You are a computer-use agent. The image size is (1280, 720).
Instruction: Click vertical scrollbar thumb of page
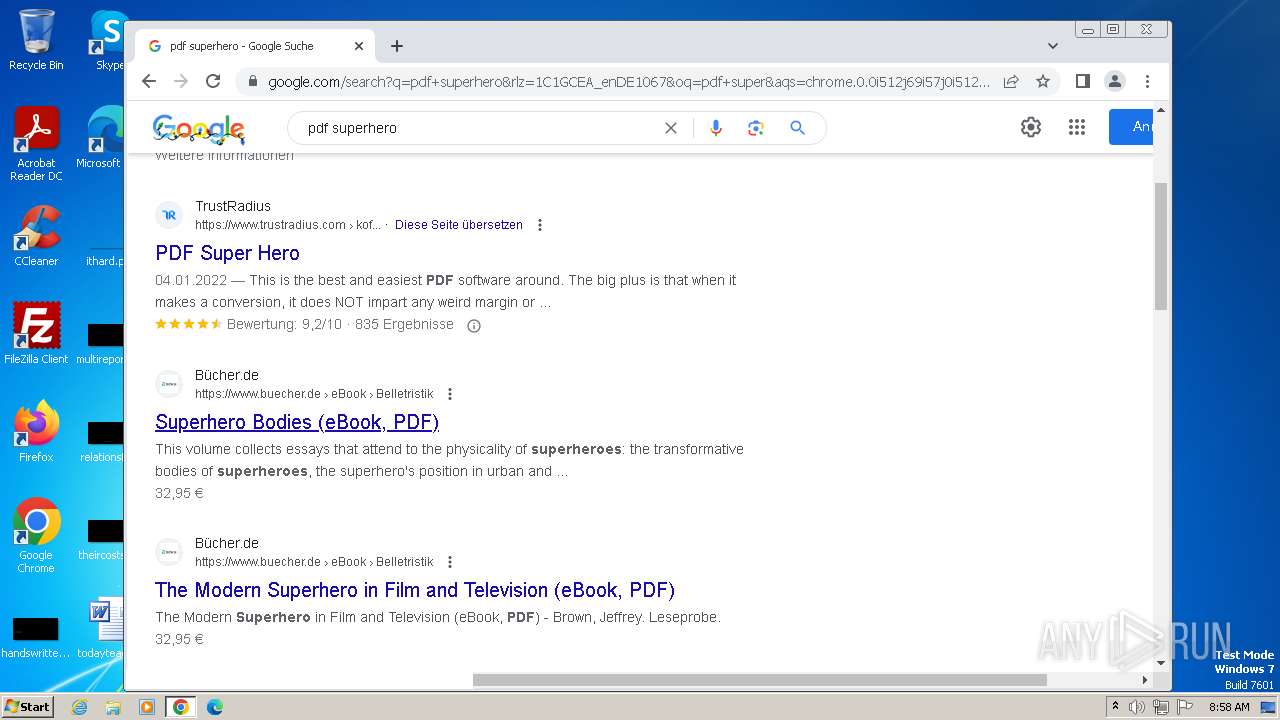tap(1161, 246)
